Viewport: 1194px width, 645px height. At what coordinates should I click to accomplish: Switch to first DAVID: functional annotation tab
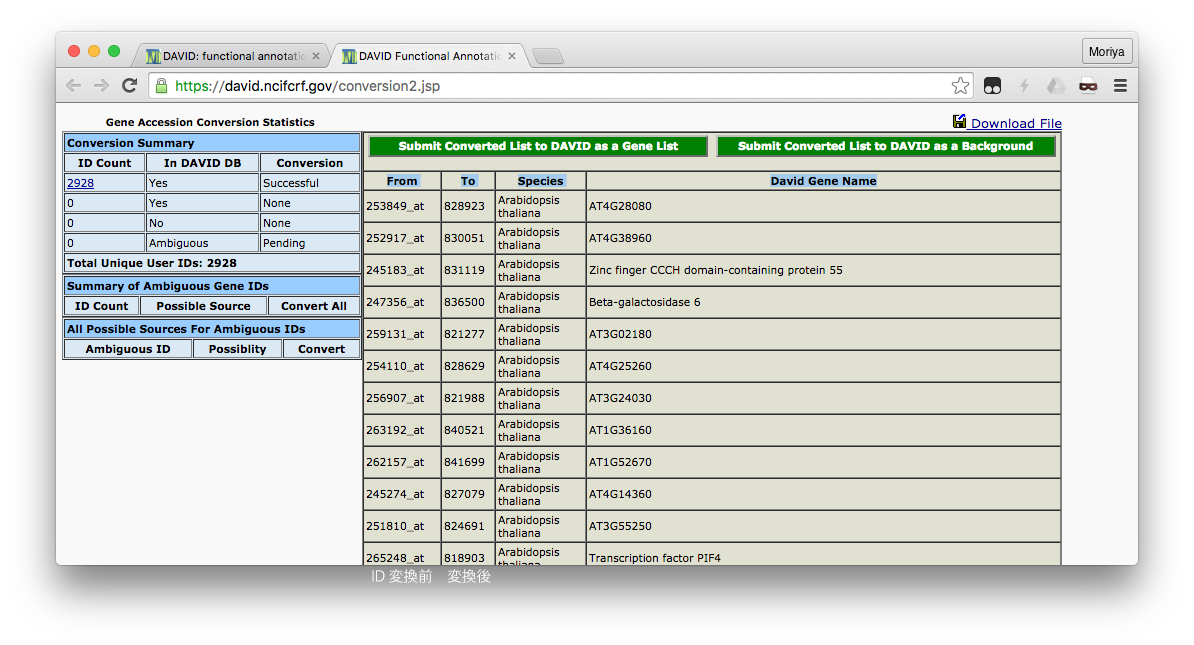pyautogui.click(x=232, y=56)
